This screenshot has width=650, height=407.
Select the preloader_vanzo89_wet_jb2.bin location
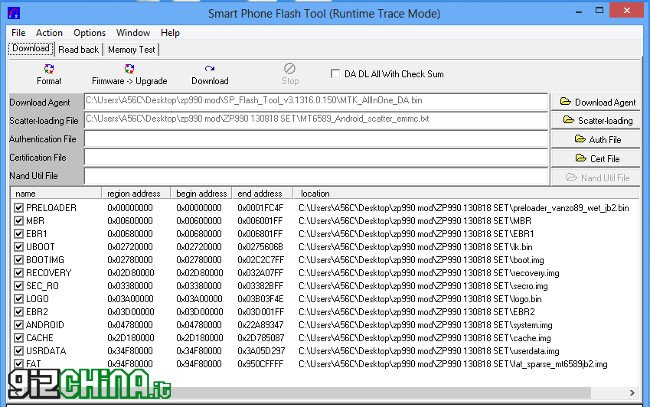pos(463,208)
